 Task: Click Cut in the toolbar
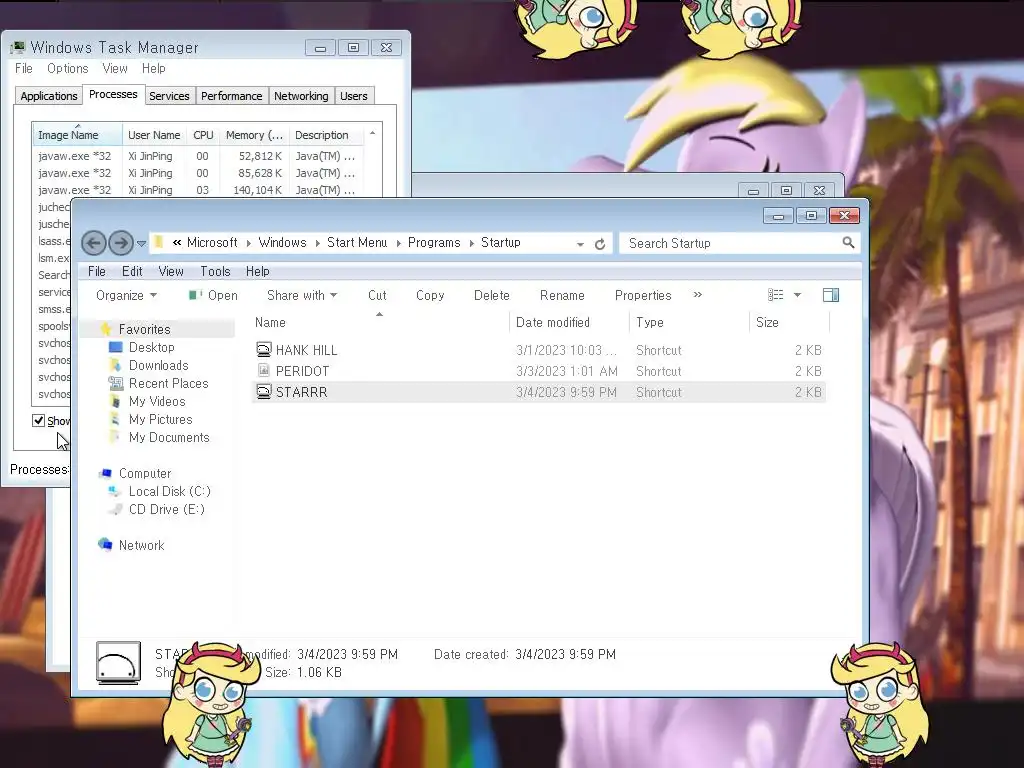pos(377,295)
